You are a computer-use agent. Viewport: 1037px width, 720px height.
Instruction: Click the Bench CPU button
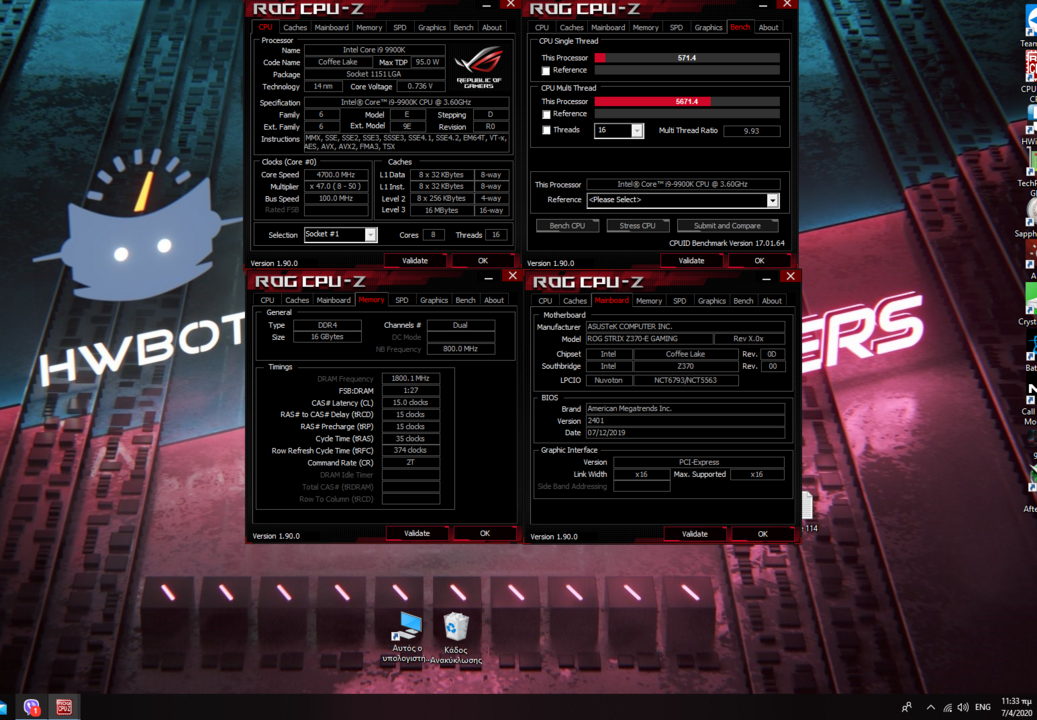click(x=567, y=226)
